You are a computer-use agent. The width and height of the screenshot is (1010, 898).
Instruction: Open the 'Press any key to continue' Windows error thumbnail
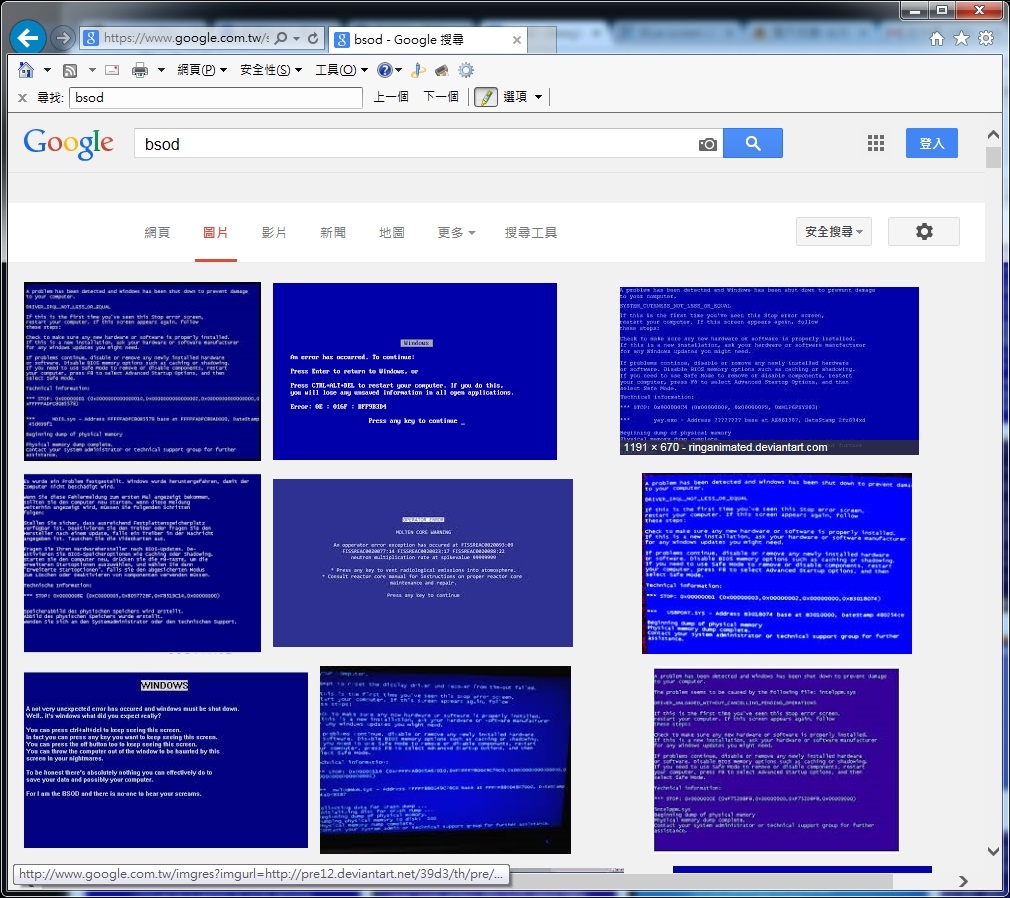click(x=415, y=371)
